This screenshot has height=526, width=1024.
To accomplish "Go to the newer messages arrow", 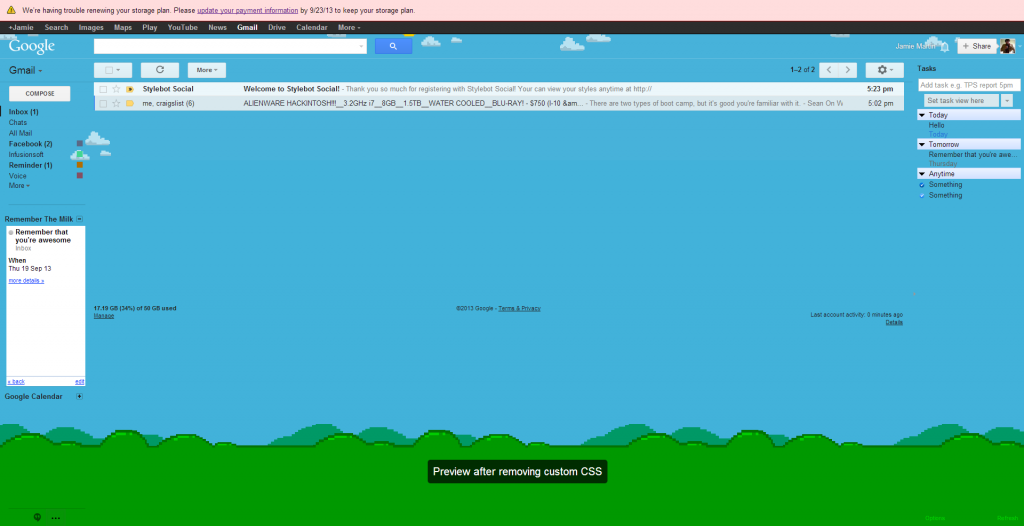I will click(x=829, y=70).
